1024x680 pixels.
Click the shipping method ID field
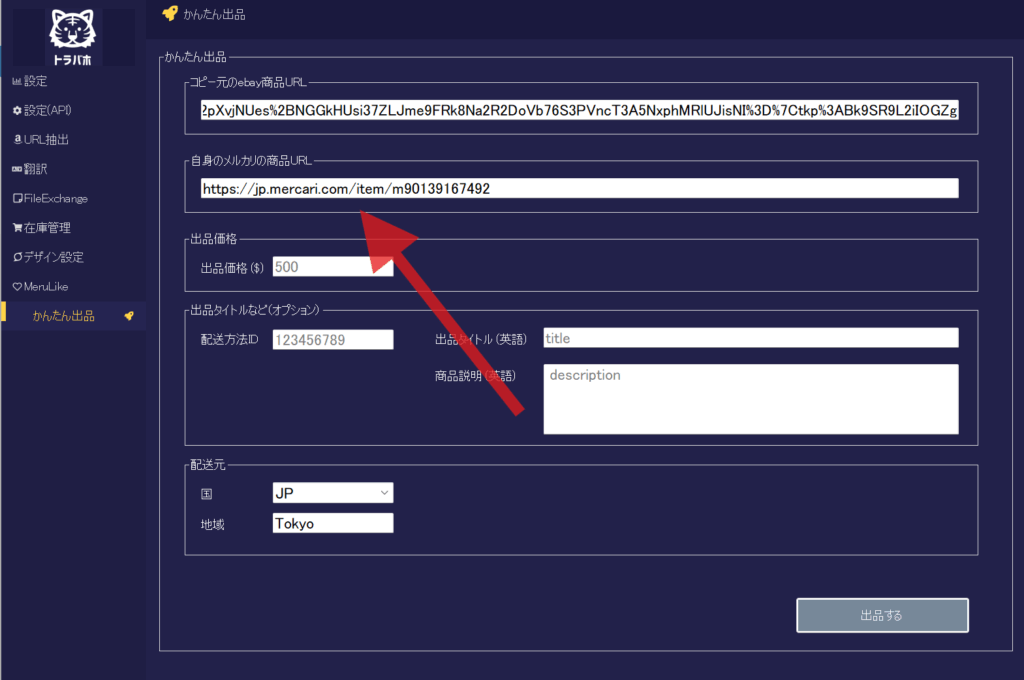click(333, 340)
